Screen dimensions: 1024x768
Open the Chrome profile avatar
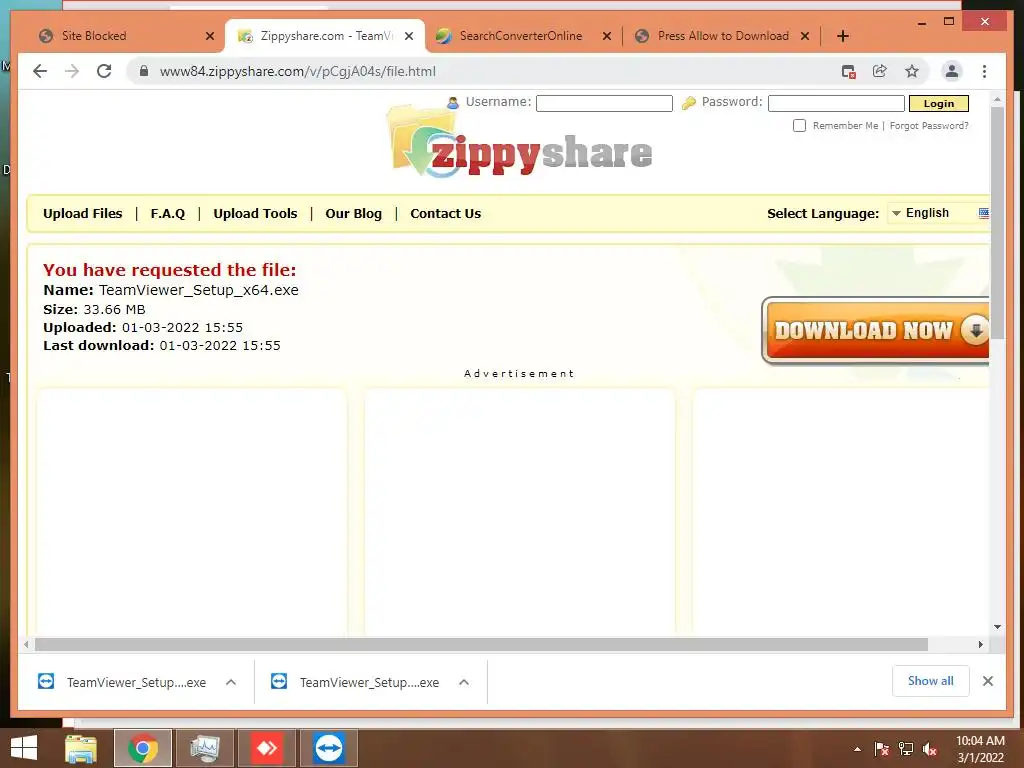952,71
